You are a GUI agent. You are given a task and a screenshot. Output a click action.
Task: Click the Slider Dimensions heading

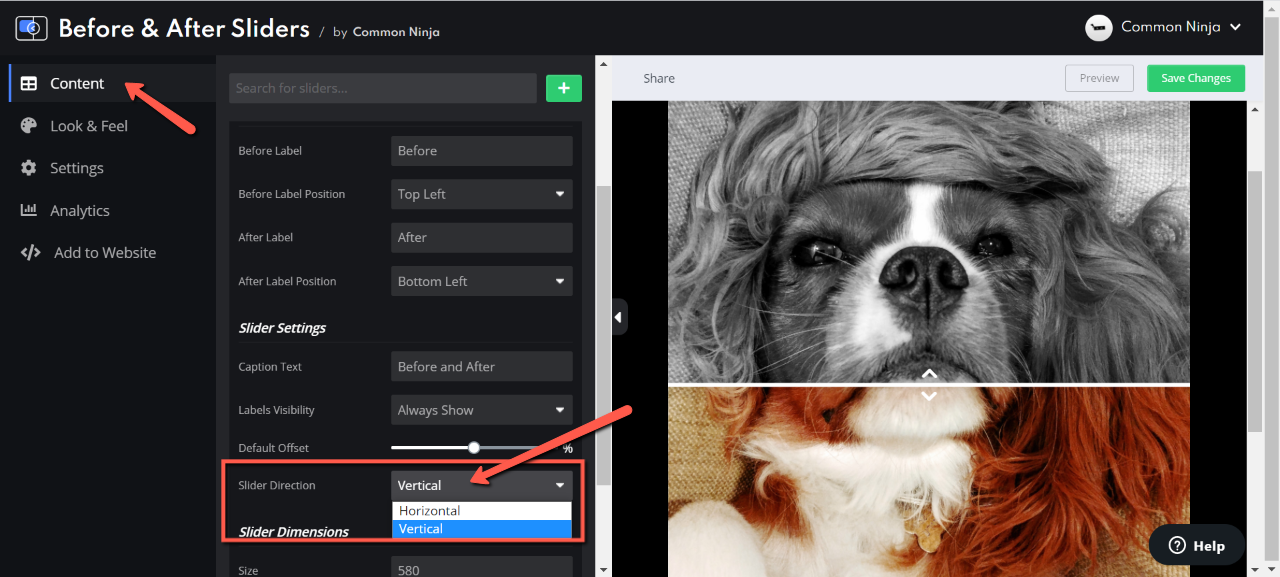coord(294,532)
